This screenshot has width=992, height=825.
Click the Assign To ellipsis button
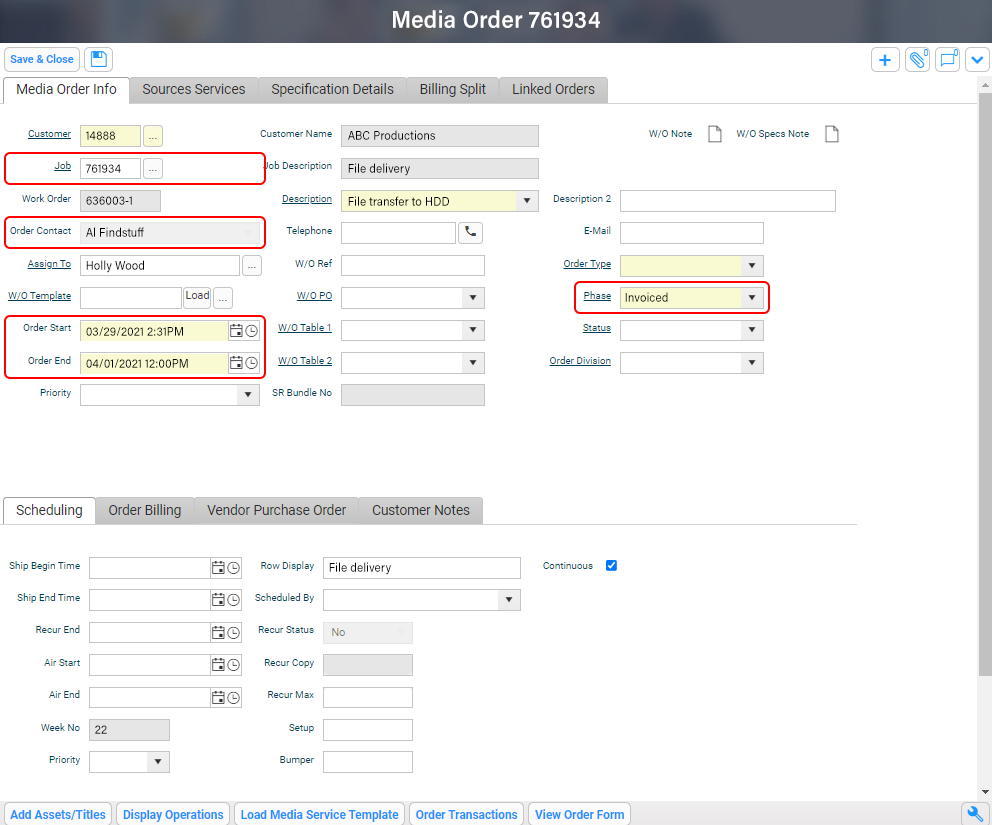click(251, 265)
